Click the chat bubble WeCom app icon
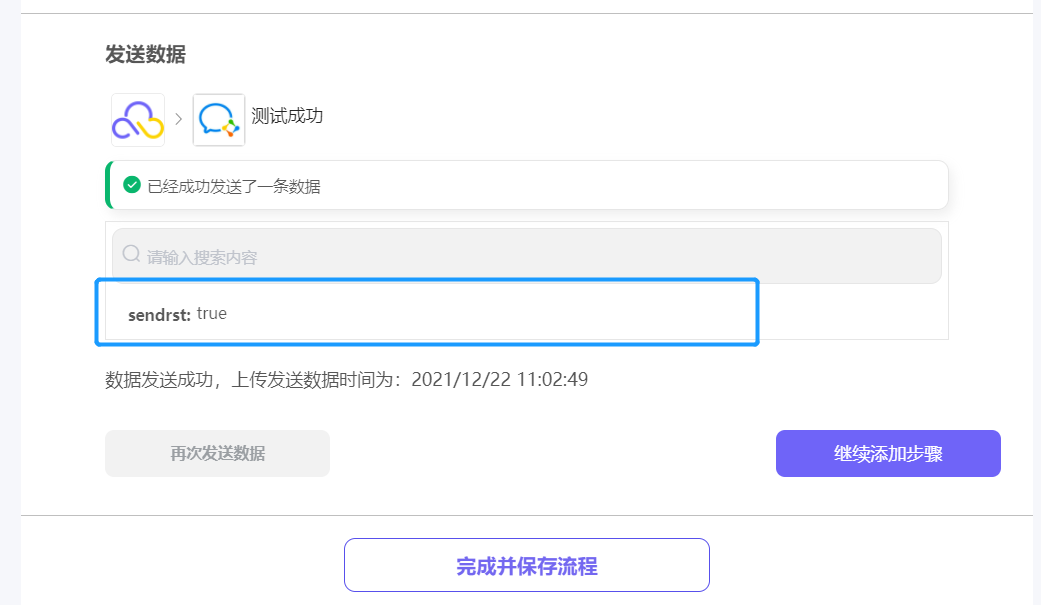 coord(218,120)
